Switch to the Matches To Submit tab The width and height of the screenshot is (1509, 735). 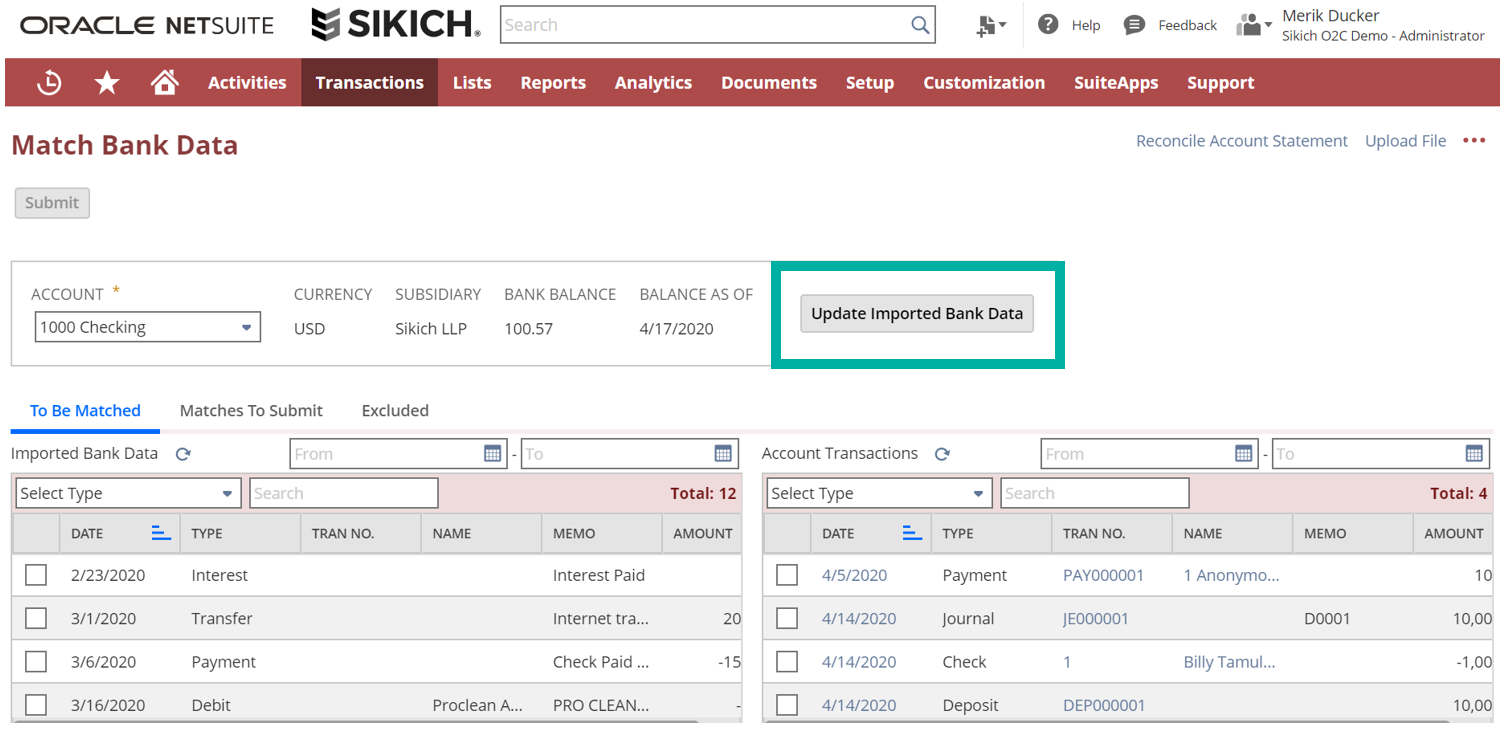point(251,410)
